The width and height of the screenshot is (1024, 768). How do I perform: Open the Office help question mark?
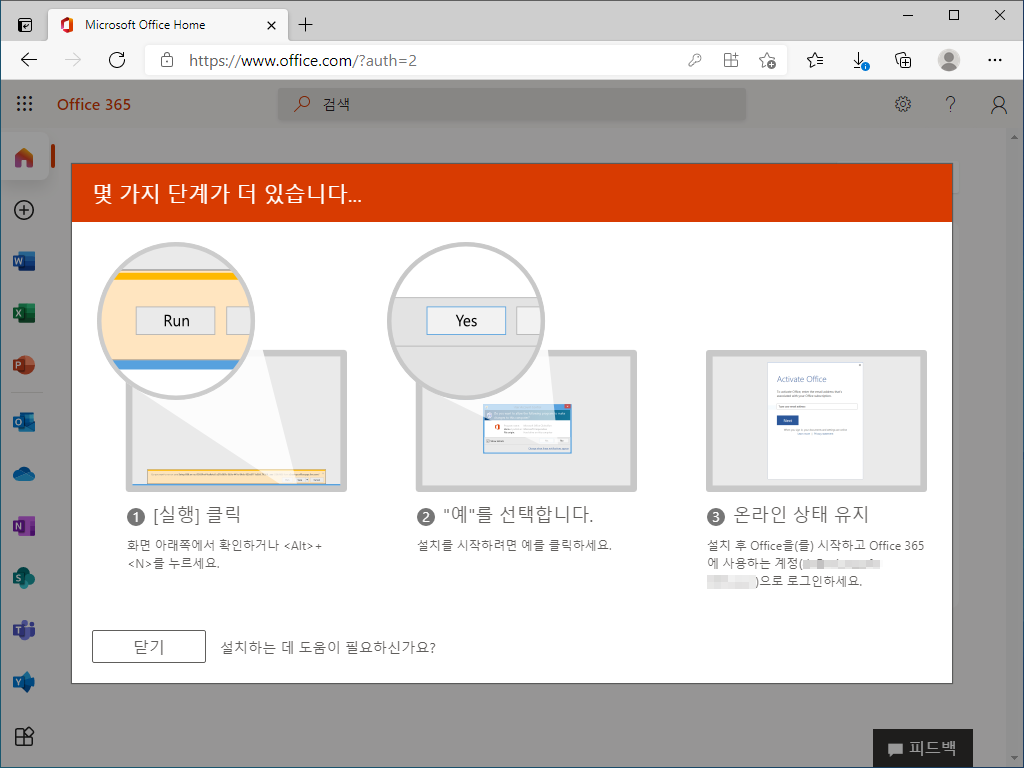(x=950, y=104)
